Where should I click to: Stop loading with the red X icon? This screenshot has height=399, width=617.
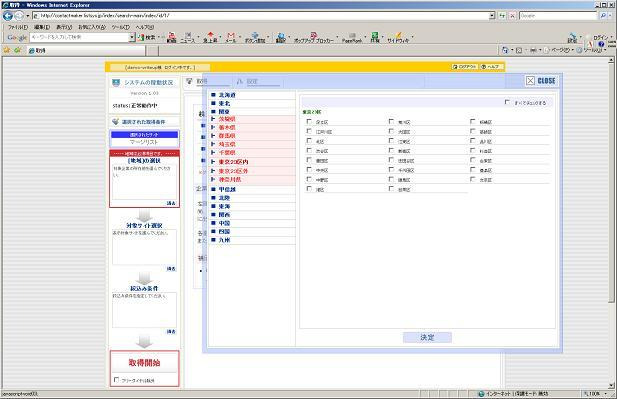tap(512, 16)
